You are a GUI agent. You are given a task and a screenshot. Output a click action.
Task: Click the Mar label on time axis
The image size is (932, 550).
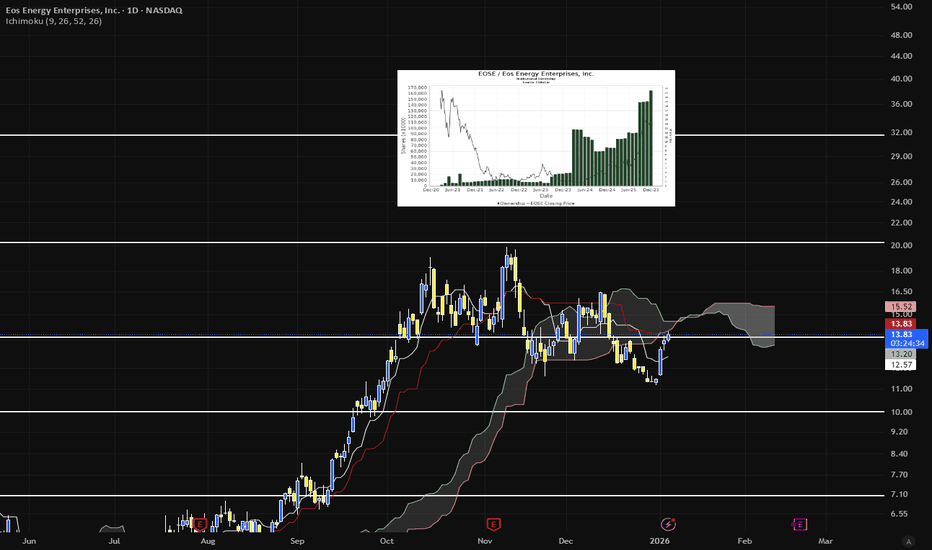826,541
